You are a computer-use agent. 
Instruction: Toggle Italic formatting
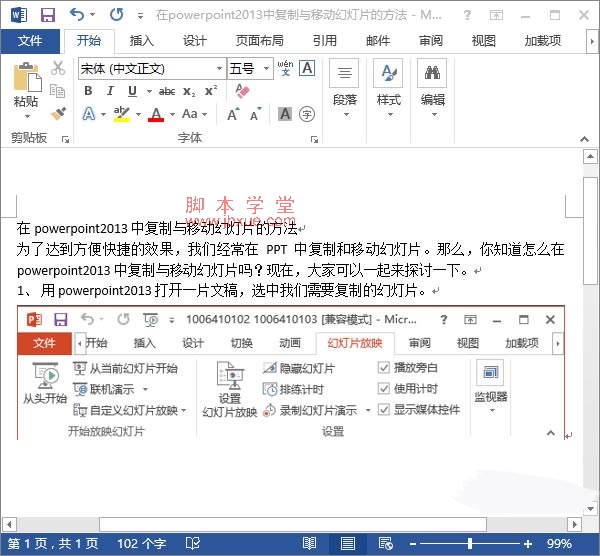click(110, 91)
